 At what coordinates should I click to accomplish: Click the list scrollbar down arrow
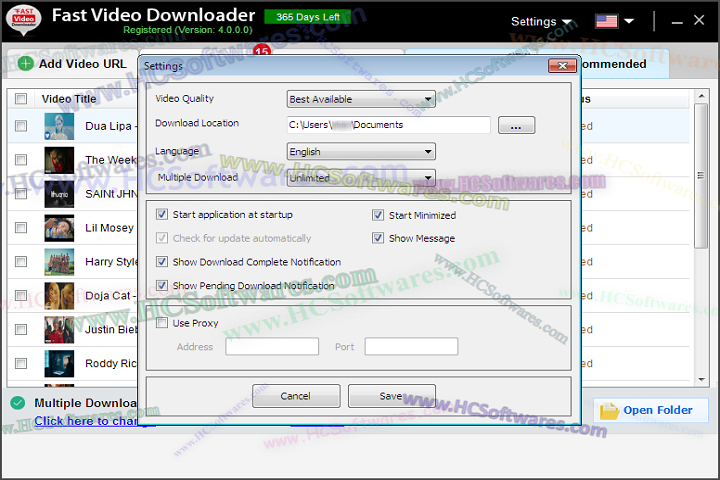(701, 379)
